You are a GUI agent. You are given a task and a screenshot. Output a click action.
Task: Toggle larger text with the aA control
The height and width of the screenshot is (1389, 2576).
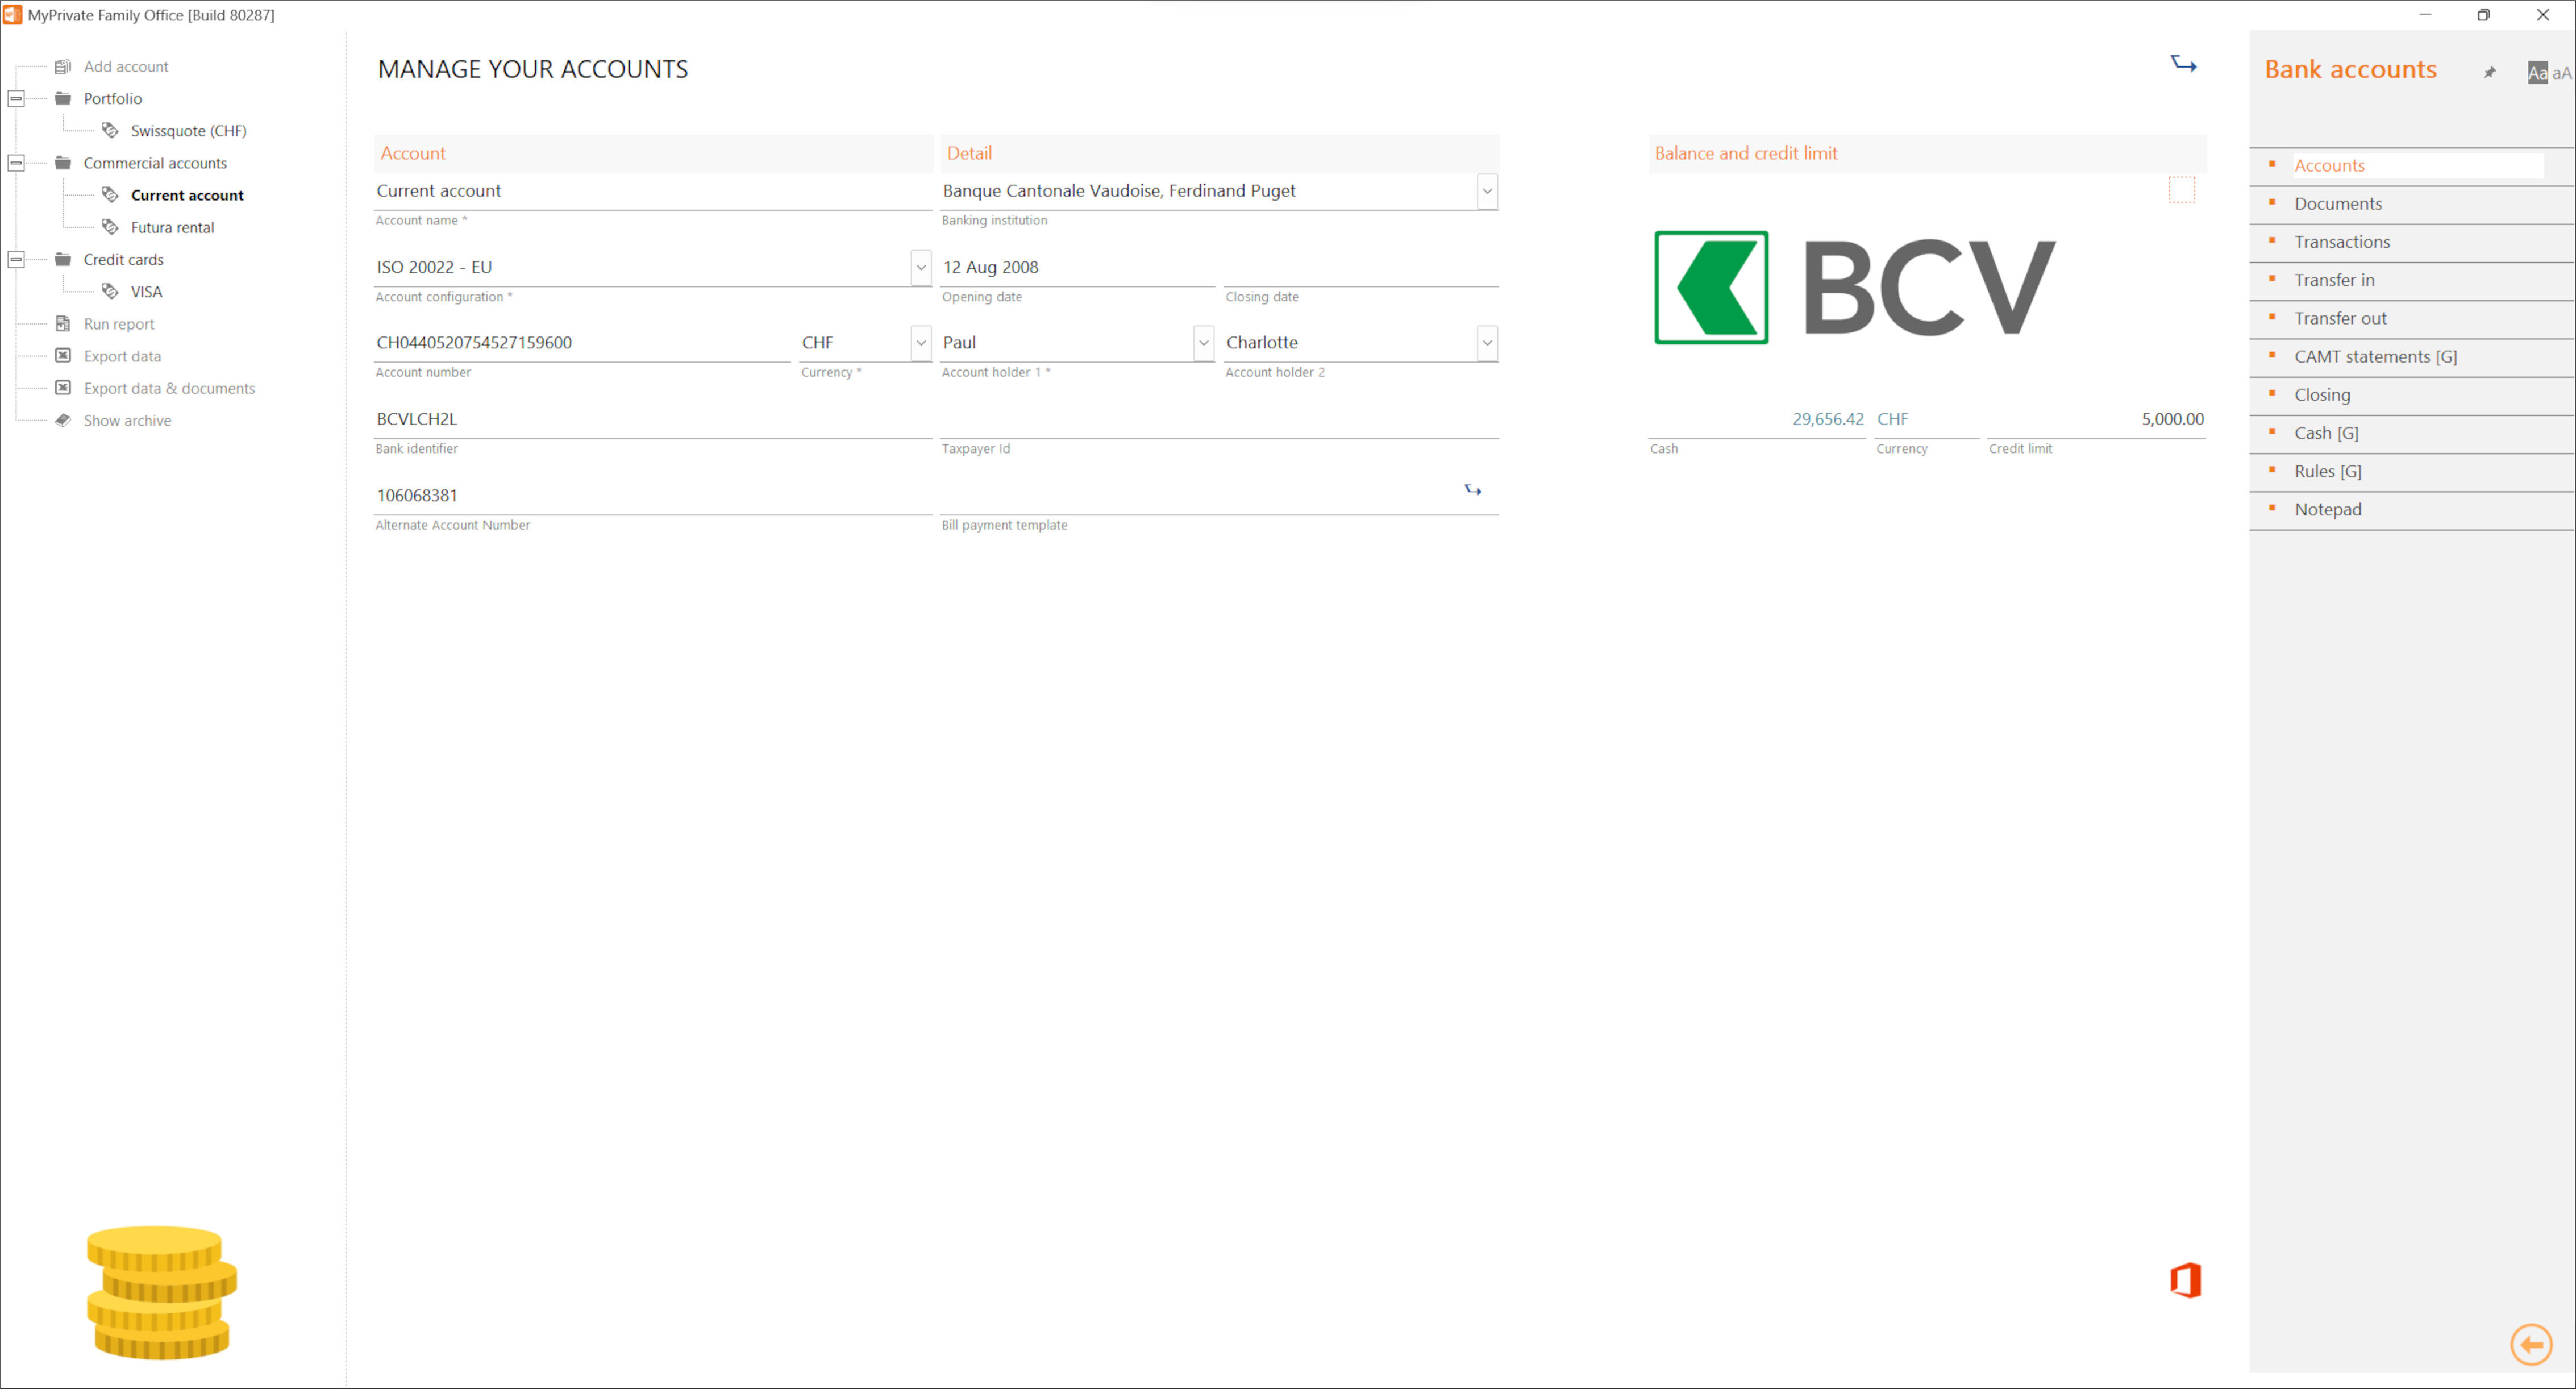click(2561, 72)
